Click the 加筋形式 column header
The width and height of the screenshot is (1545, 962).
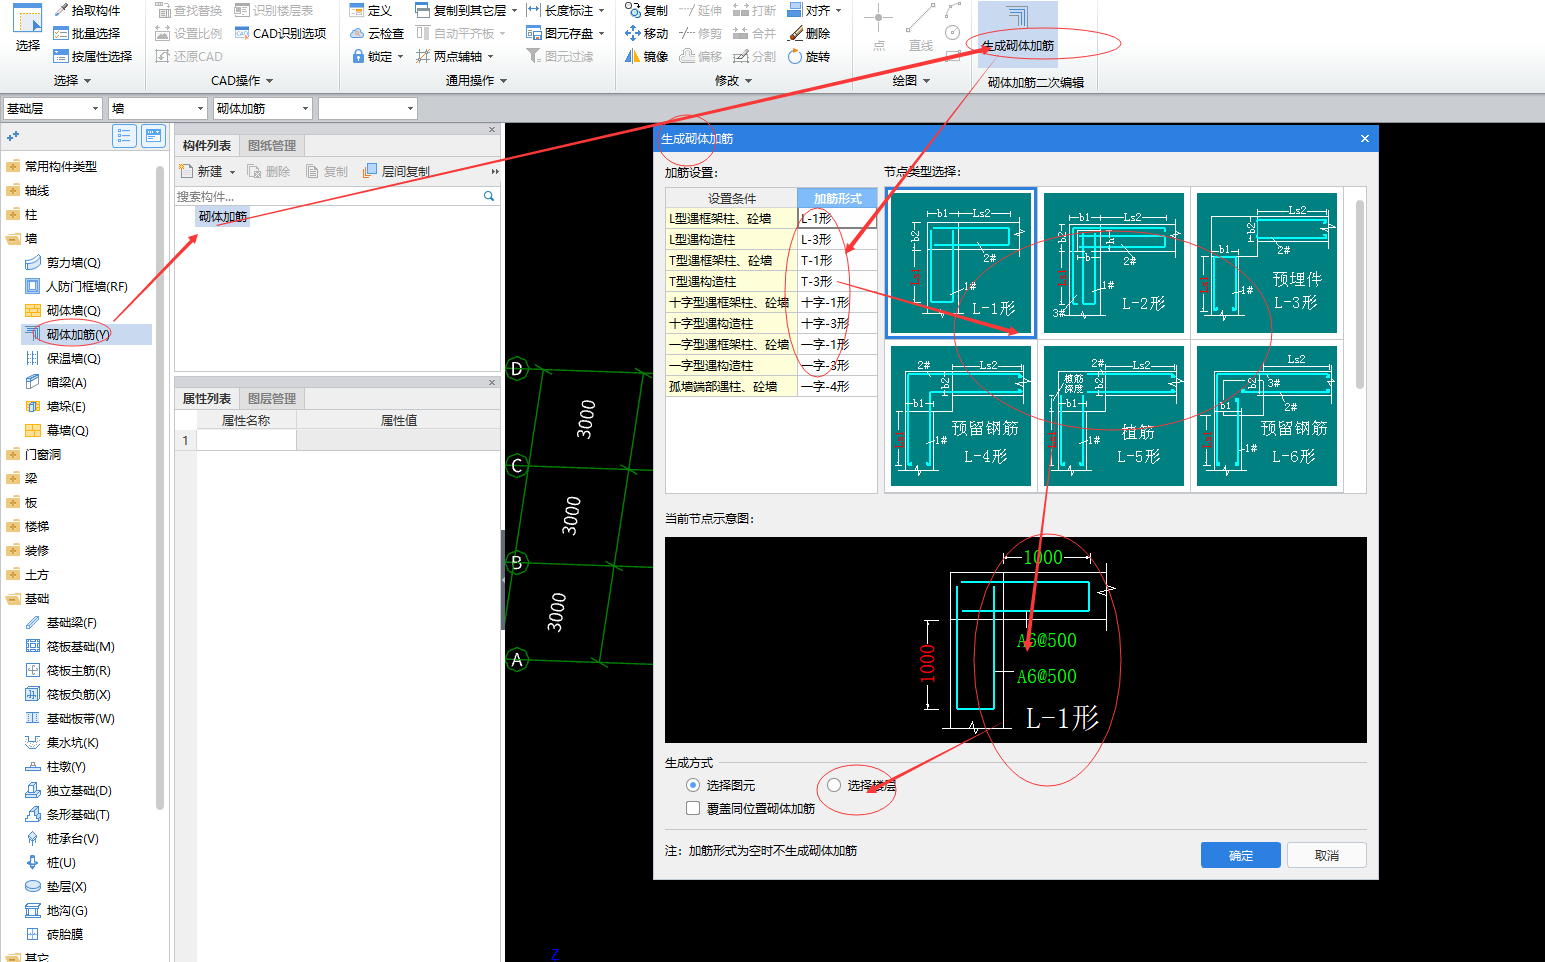tap(837, 198)
